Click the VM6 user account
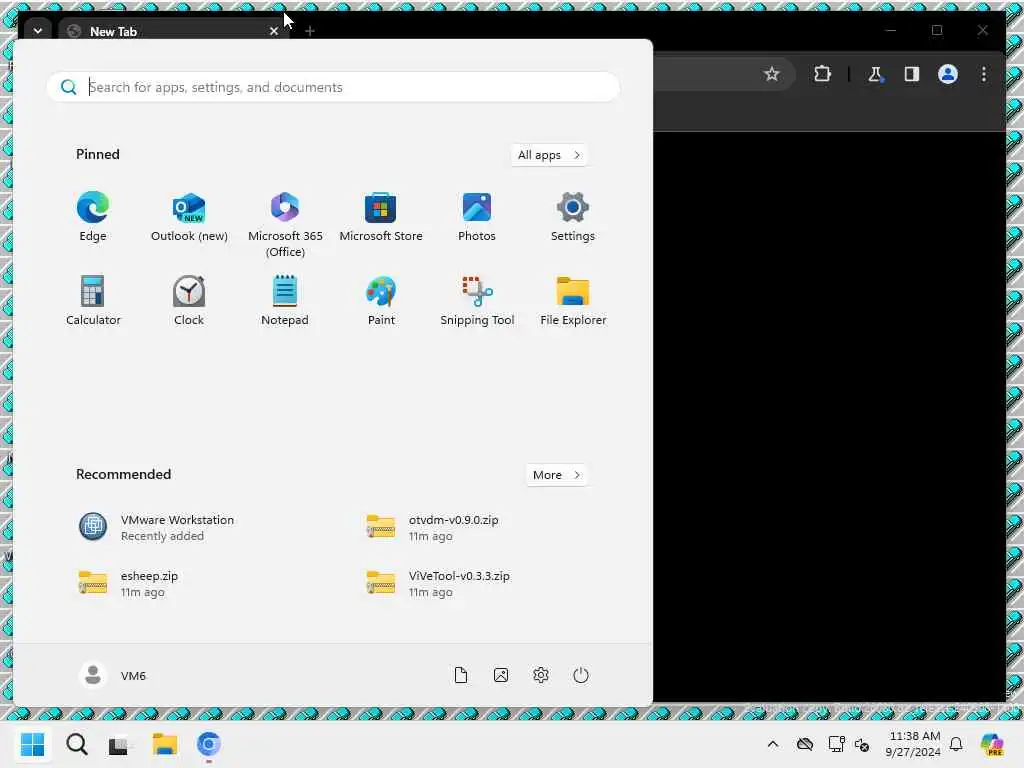This screenshot has width=1024, height=768. click(x=112, y=675)
